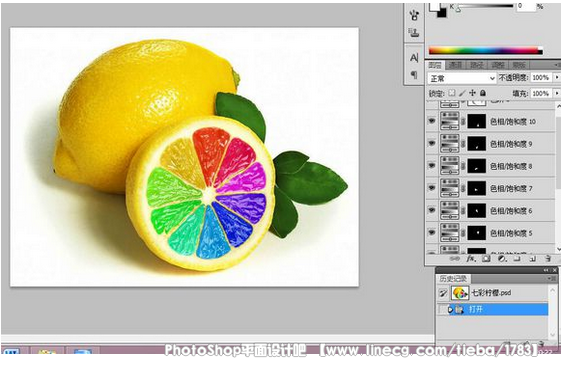Viewport: 588px width, 367px height.
Task: Set history brush source on 七彩柠檬.psd snapshot
Action: point(443,293)
